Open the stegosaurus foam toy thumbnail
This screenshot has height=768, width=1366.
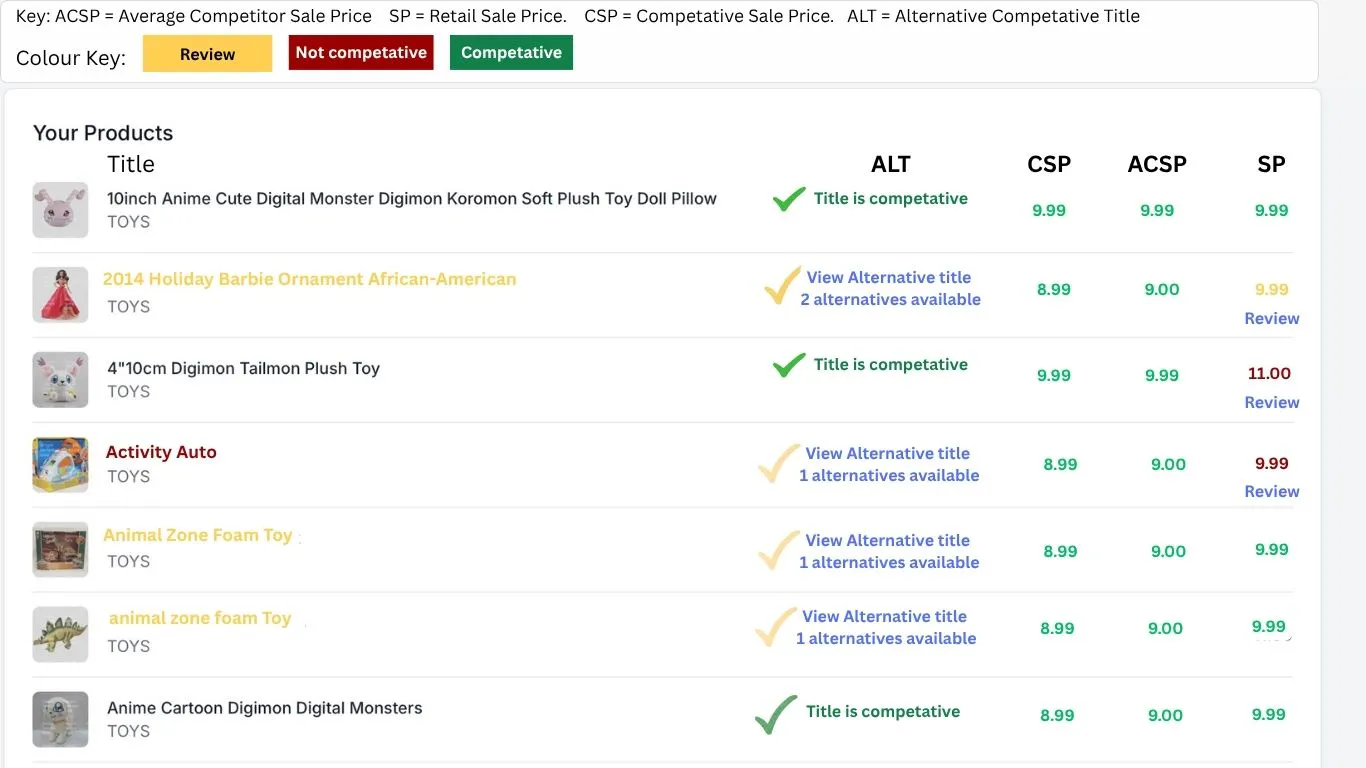click(x=60, y=634)
